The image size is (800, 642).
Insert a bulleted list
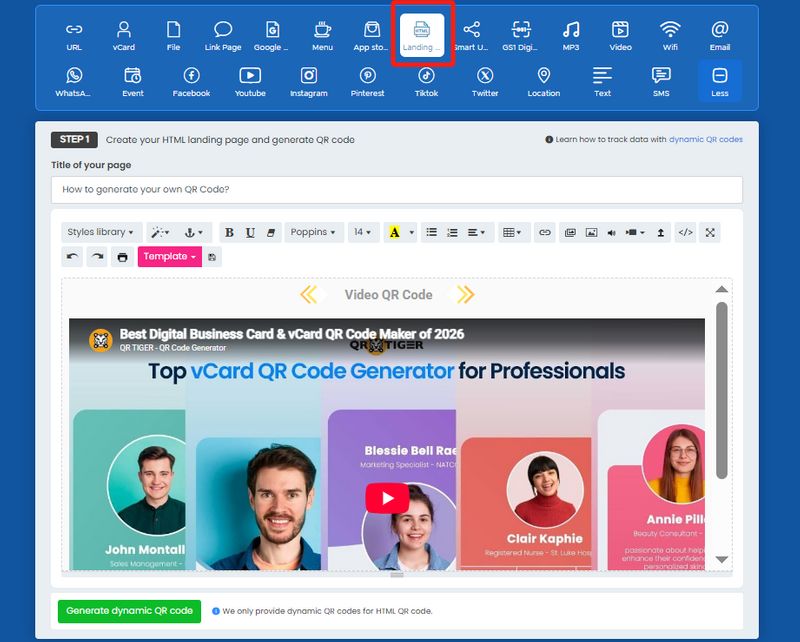(x=432, y=233)
